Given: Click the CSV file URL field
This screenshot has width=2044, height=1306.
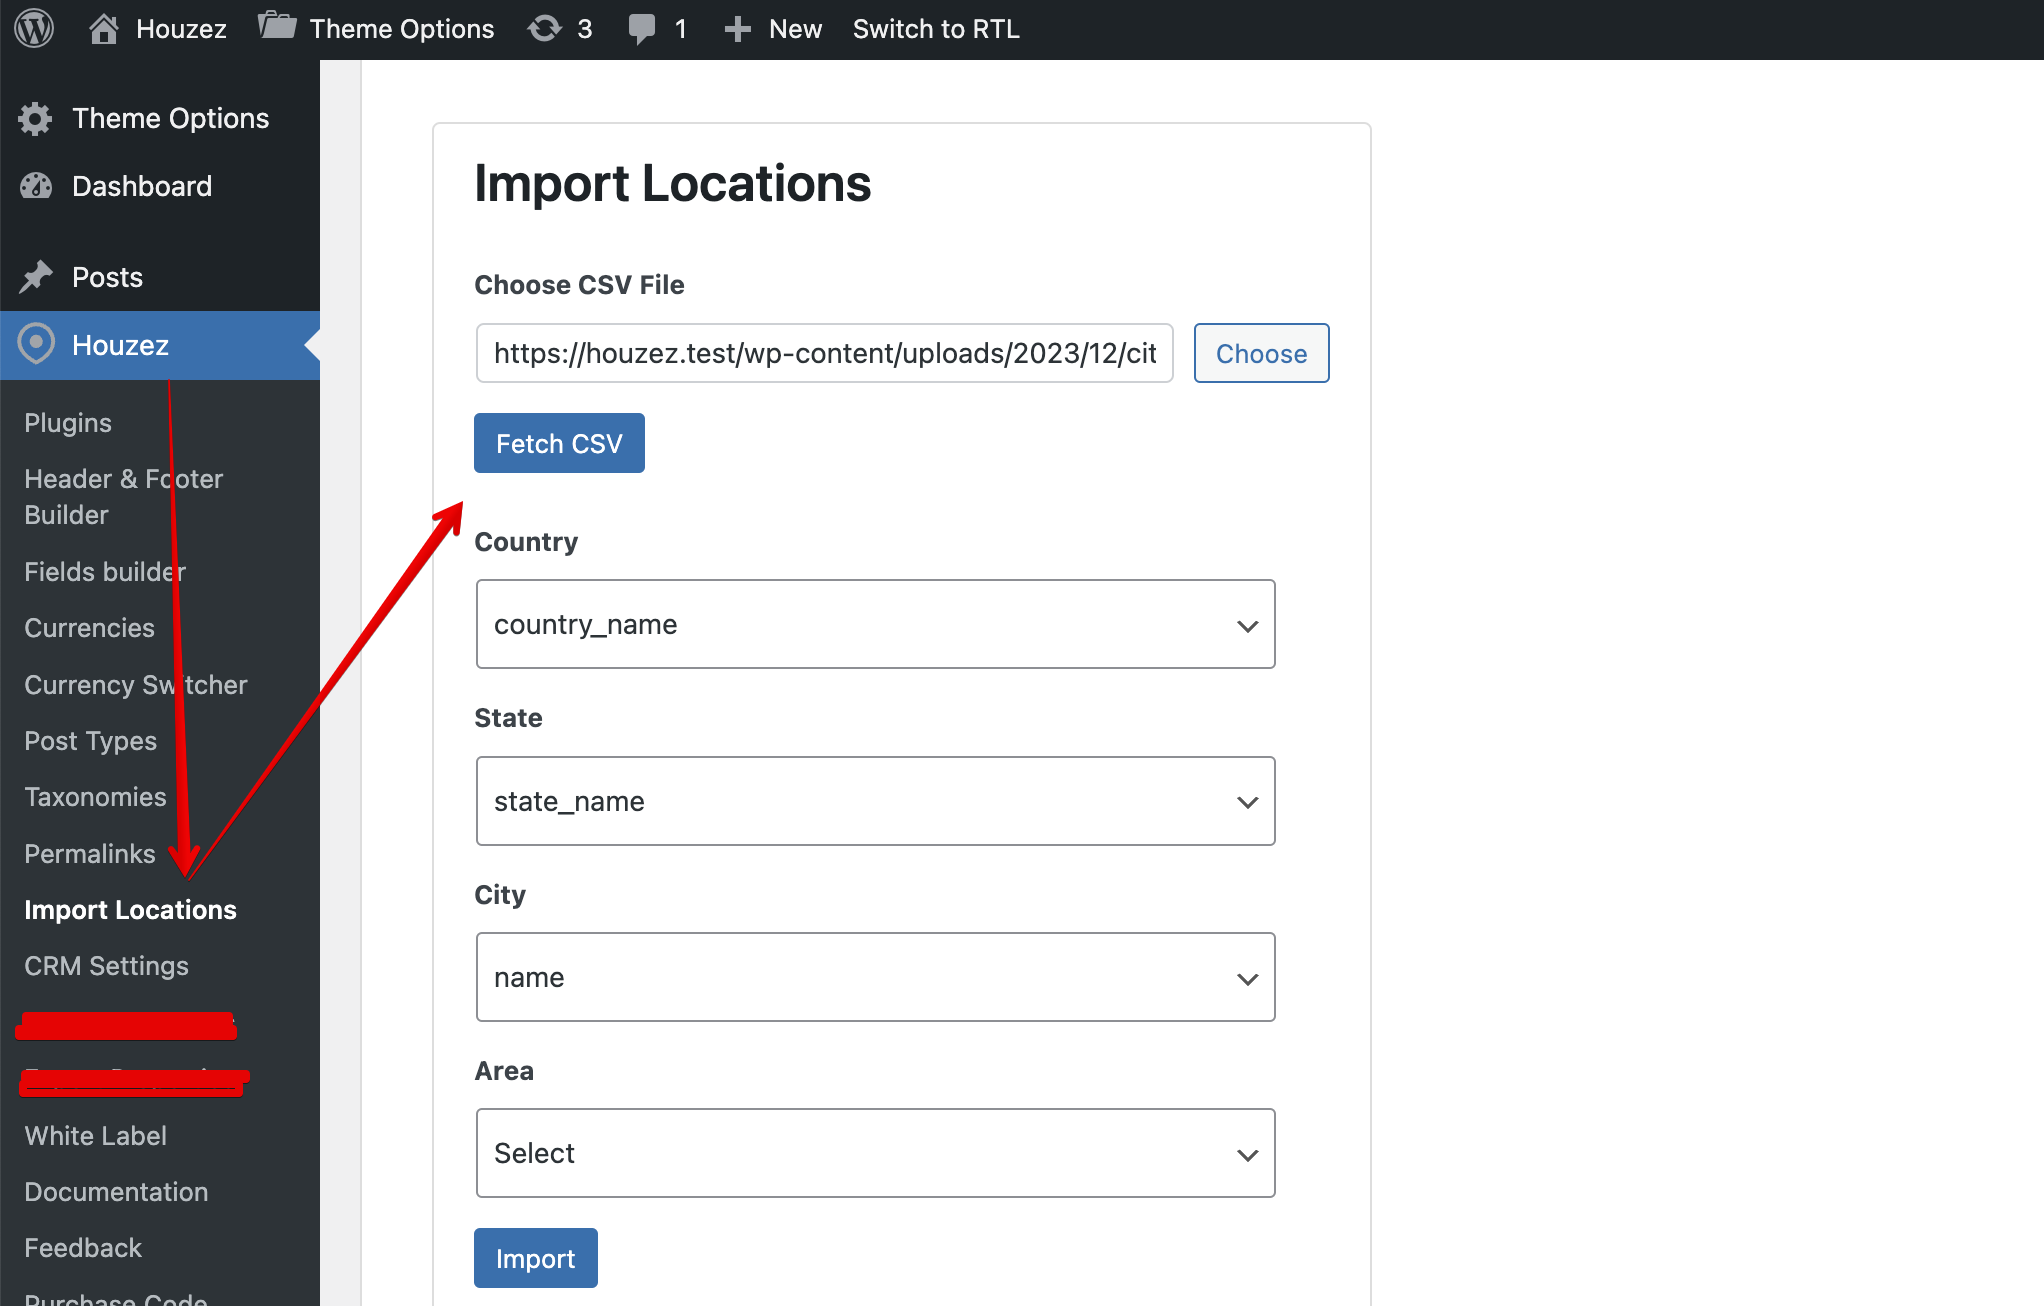Looking at the screenshot, I should click(825, 353).
